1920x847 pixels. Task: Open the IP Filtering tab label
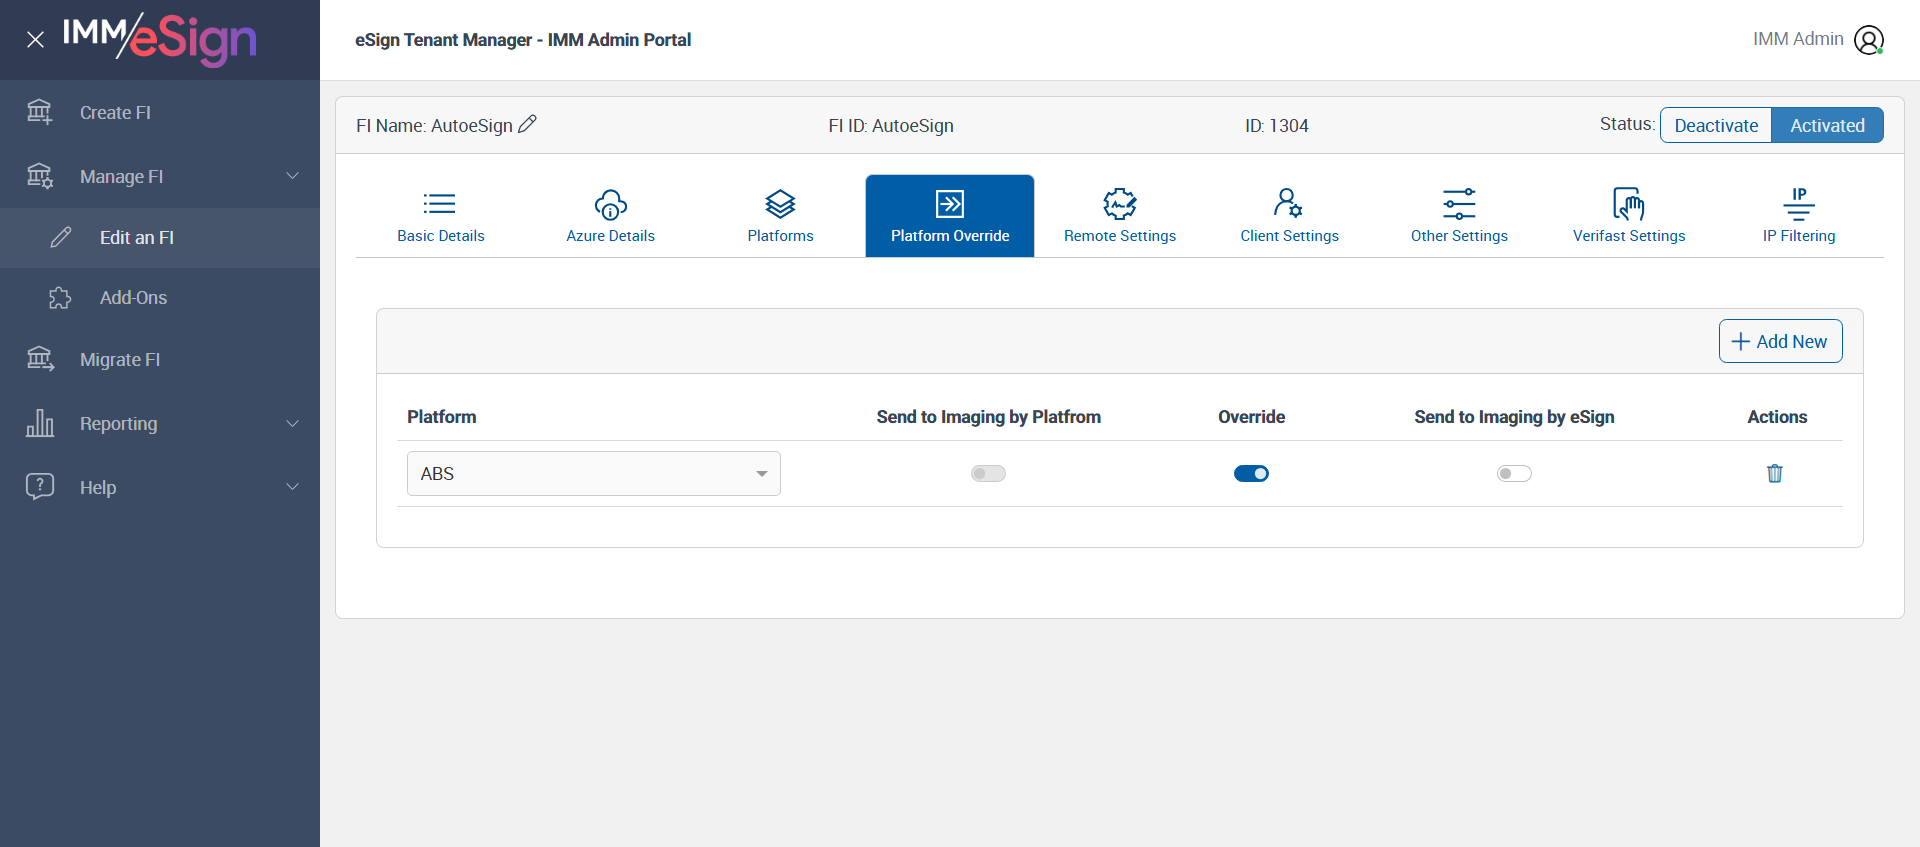[1799, 236]
